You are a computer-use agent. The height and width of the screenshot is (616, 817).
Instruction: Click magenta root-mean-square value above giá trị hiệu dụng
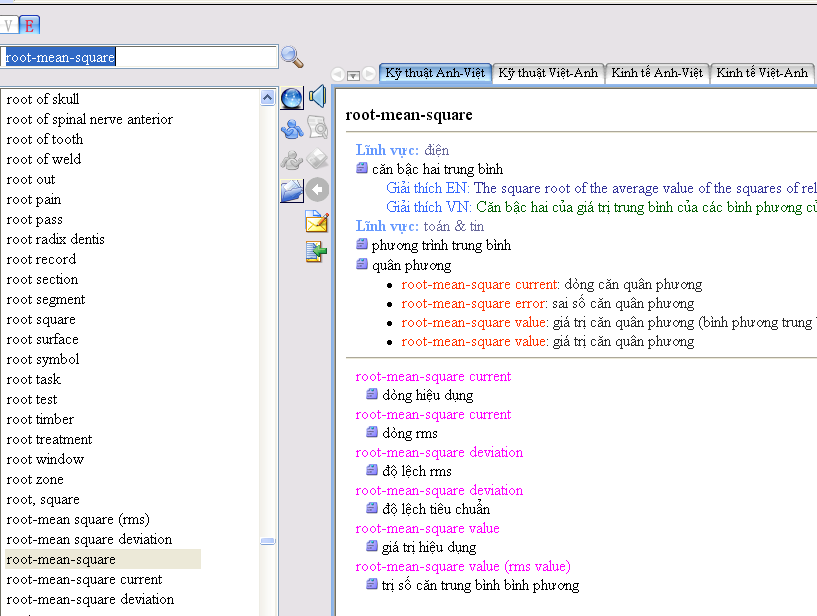[427, 529]
